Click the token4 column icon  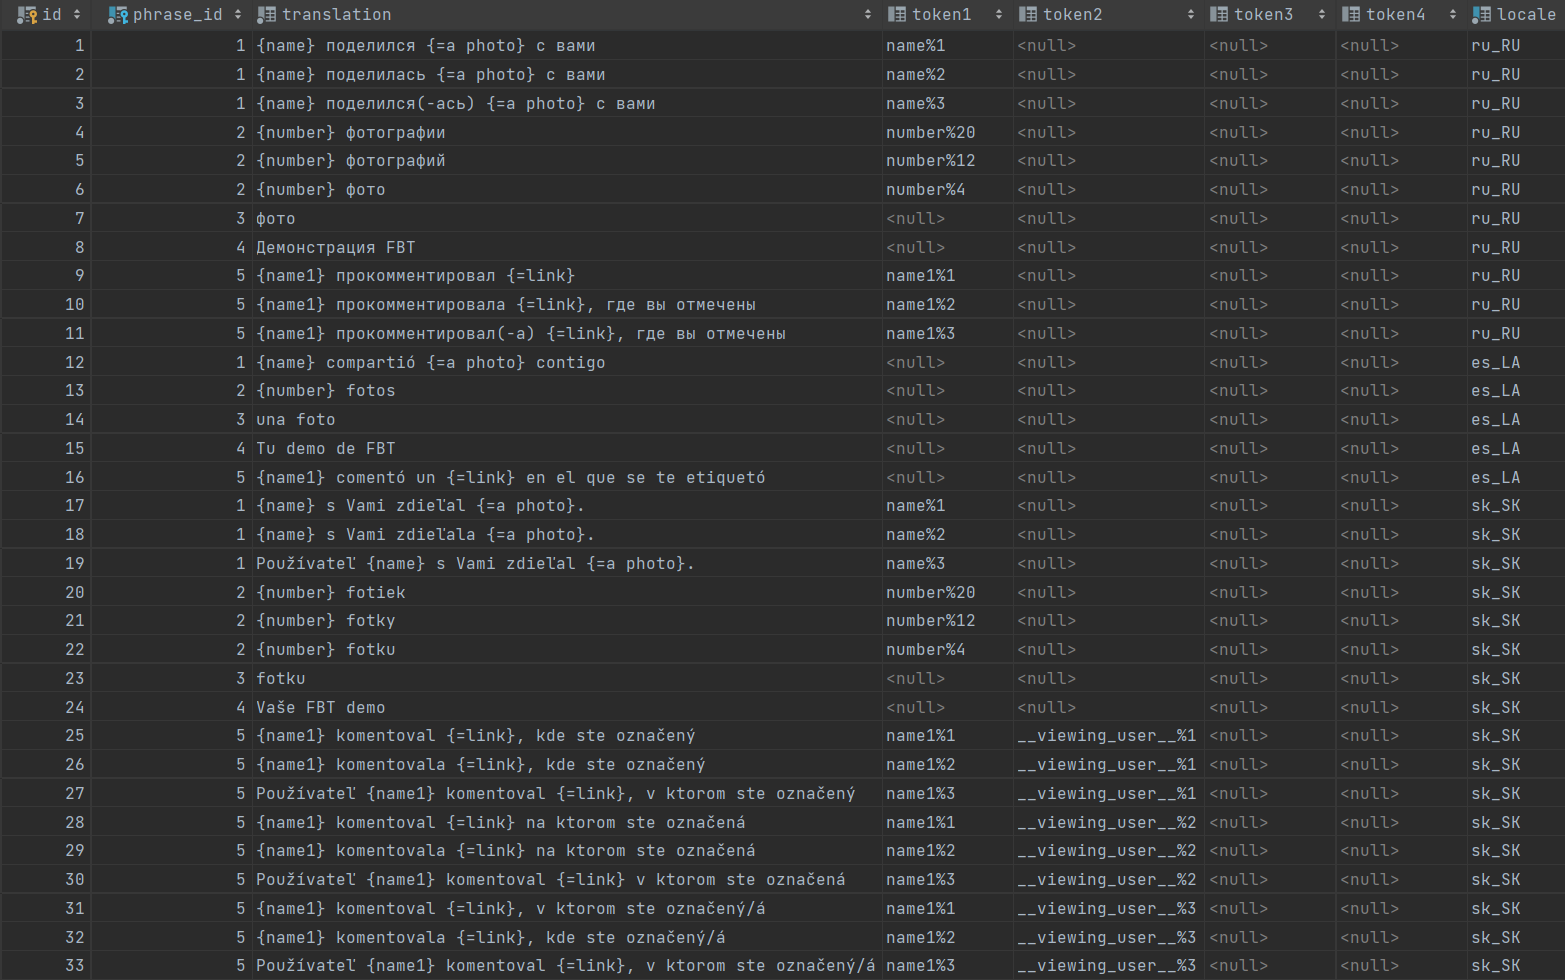click(x=1351, y=15)
